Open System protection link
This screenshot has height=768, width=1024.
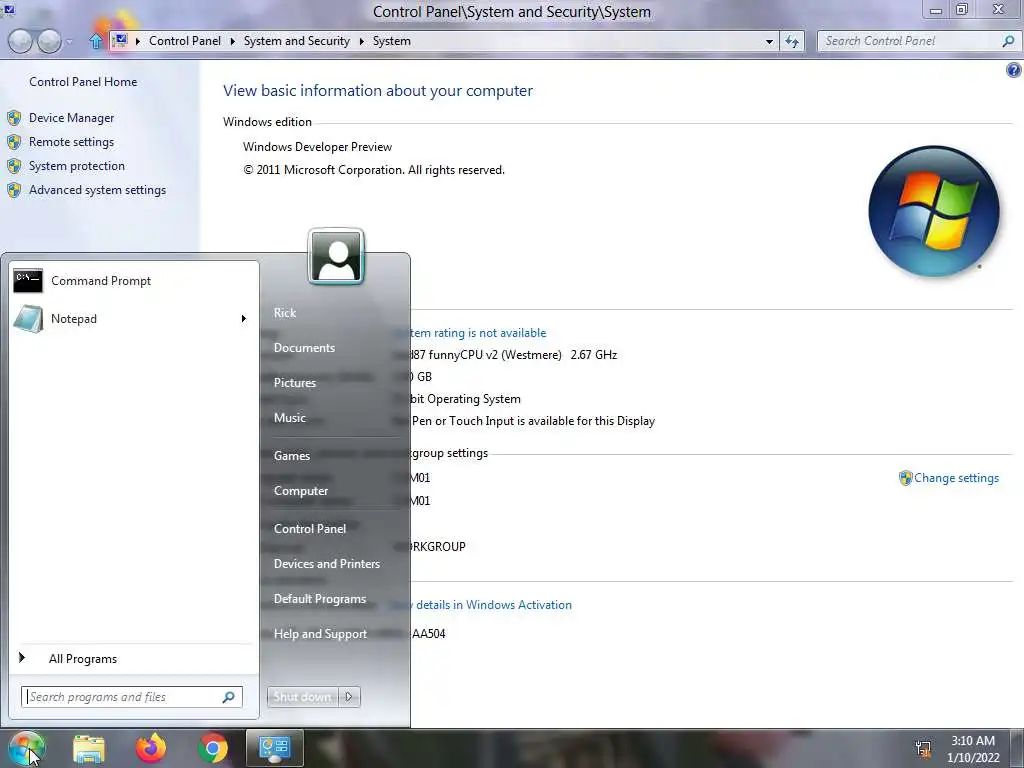point(76,166)
